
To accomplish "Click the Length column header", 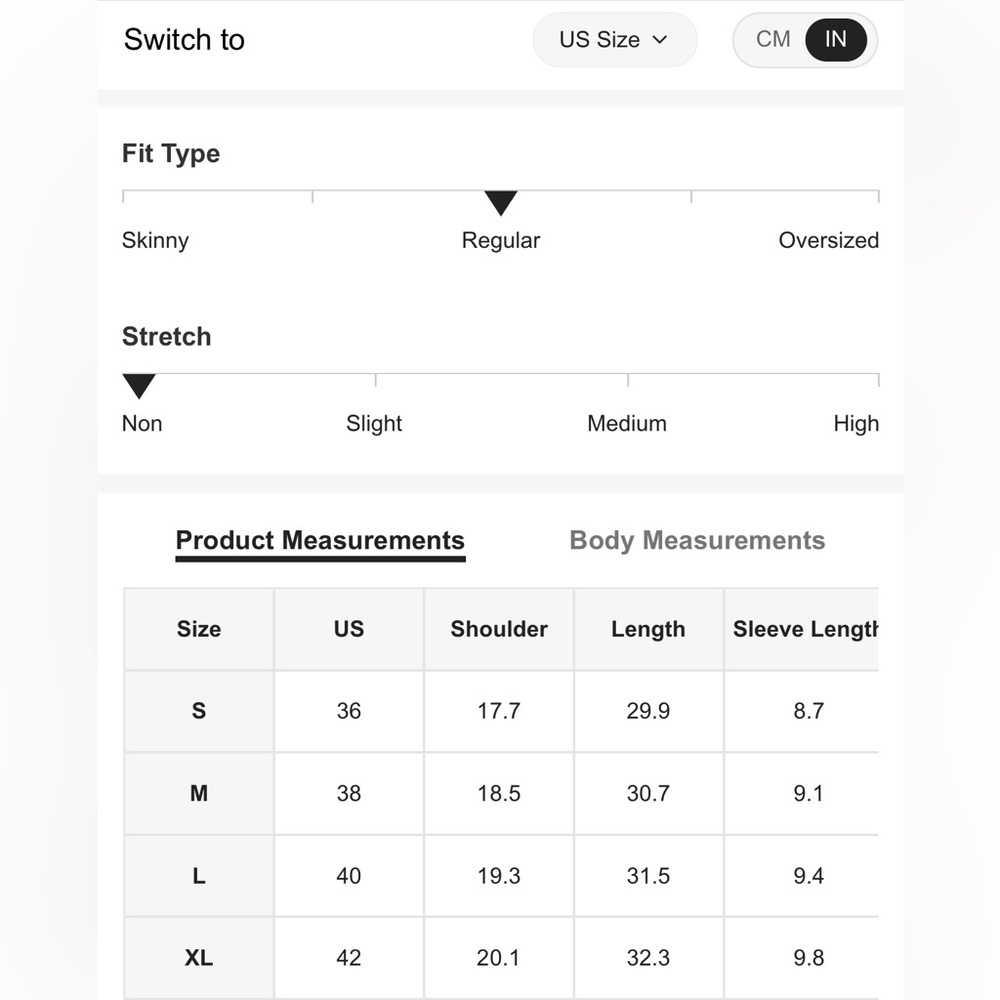I will [x=649, y=629].
